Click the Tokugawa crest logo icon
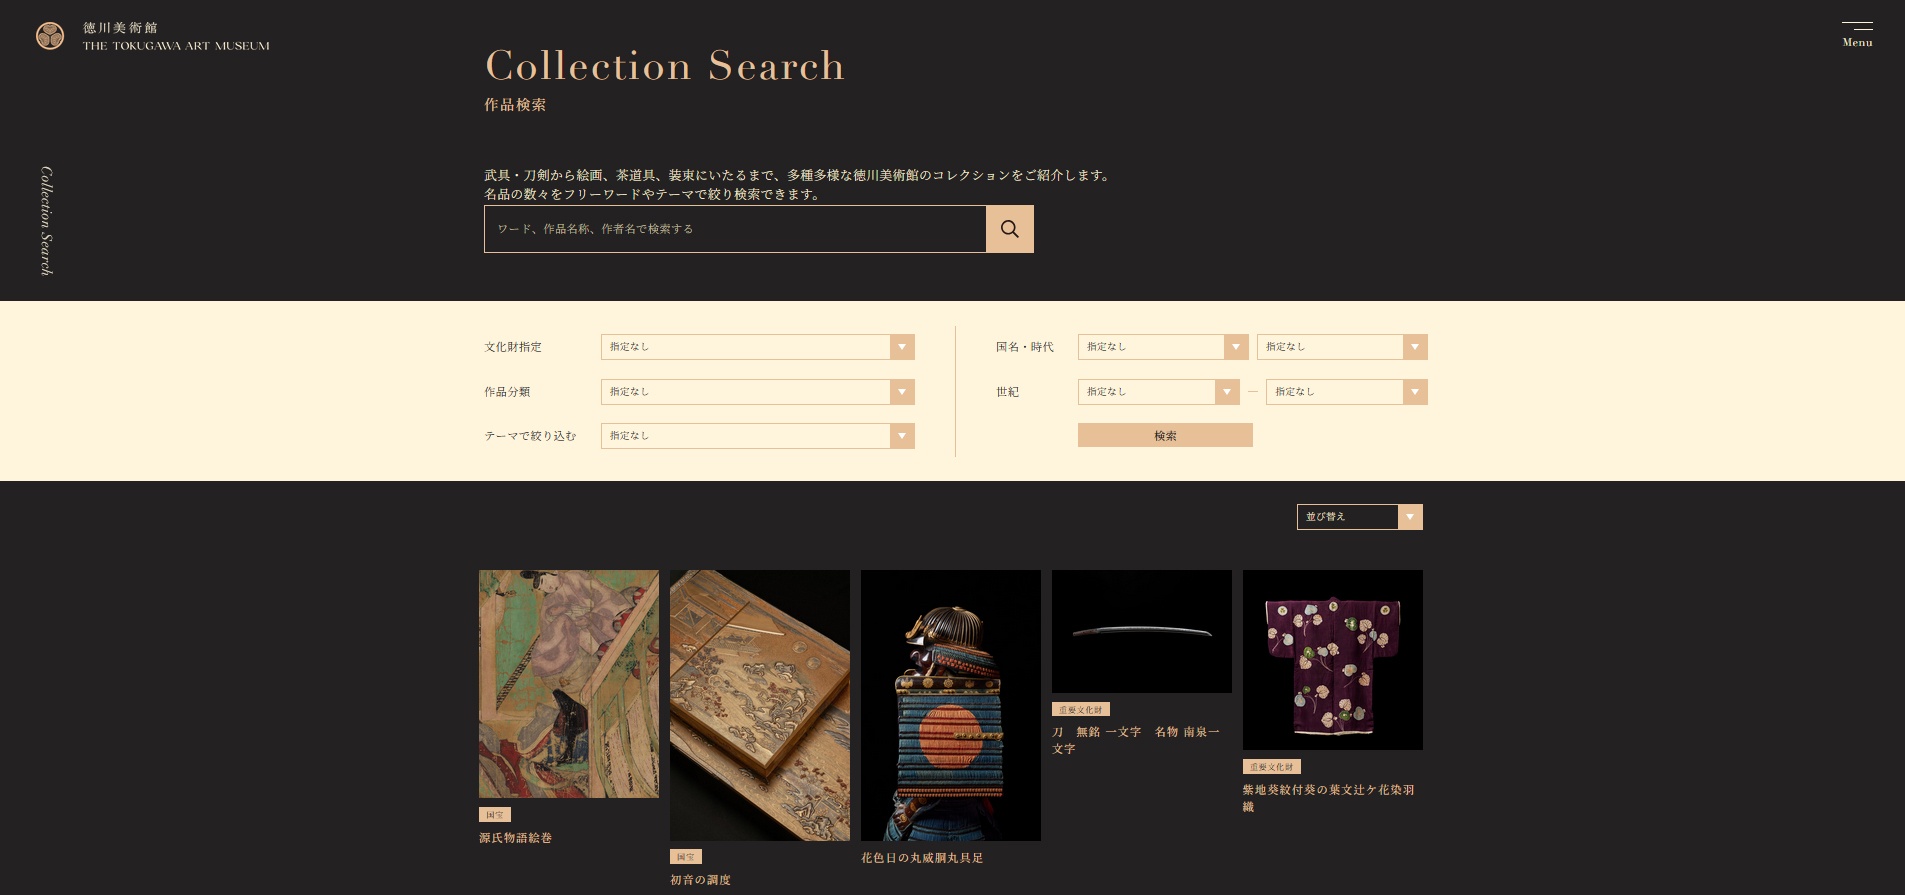This screenshot has height=895, width=1905. pos(50,36)
